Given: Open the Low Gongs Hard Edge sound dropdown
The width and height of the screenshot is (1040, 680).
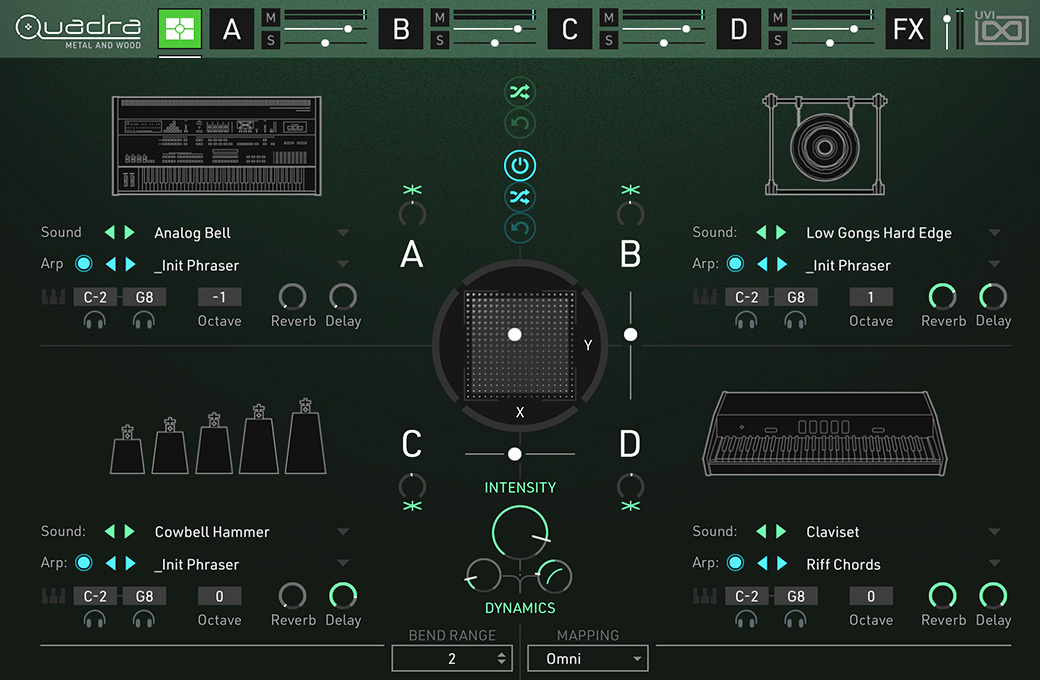Looking at the screenshot, I should click(x=994, y=233).
